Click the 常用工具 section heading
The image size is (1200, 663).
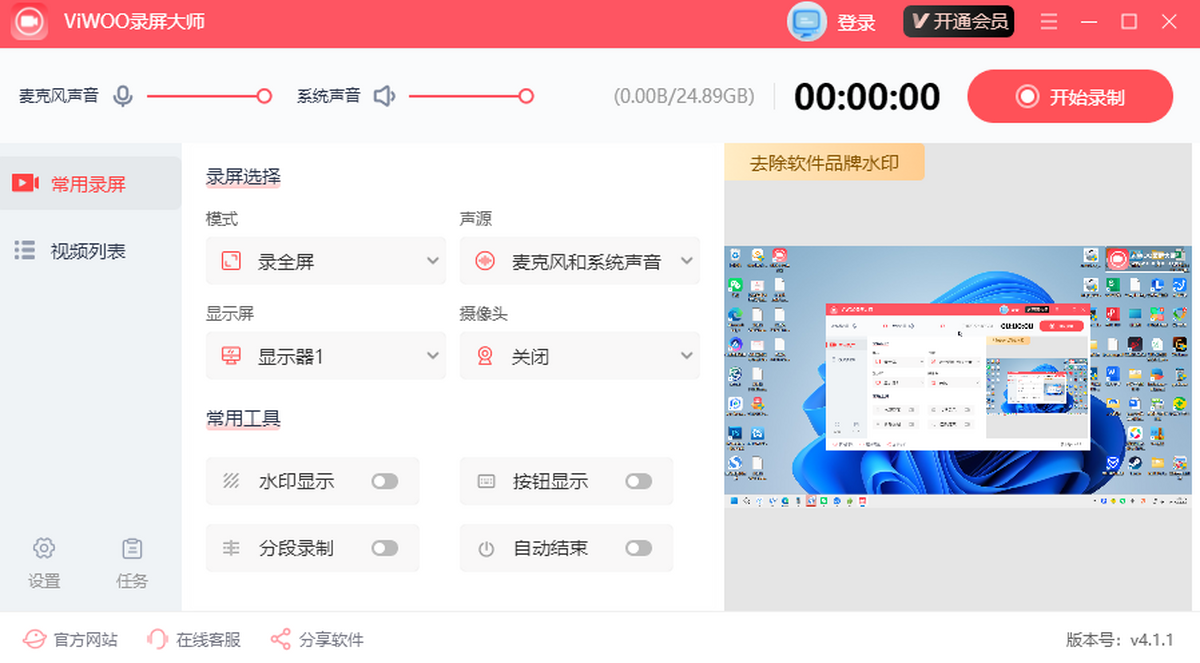click(243, 418)
